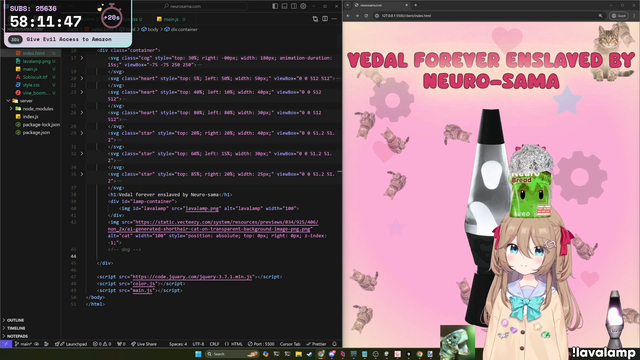The height and width of the screenshot is (360, 640).
Task: Open settings gear in editor title bar
Action: (303, 6)
